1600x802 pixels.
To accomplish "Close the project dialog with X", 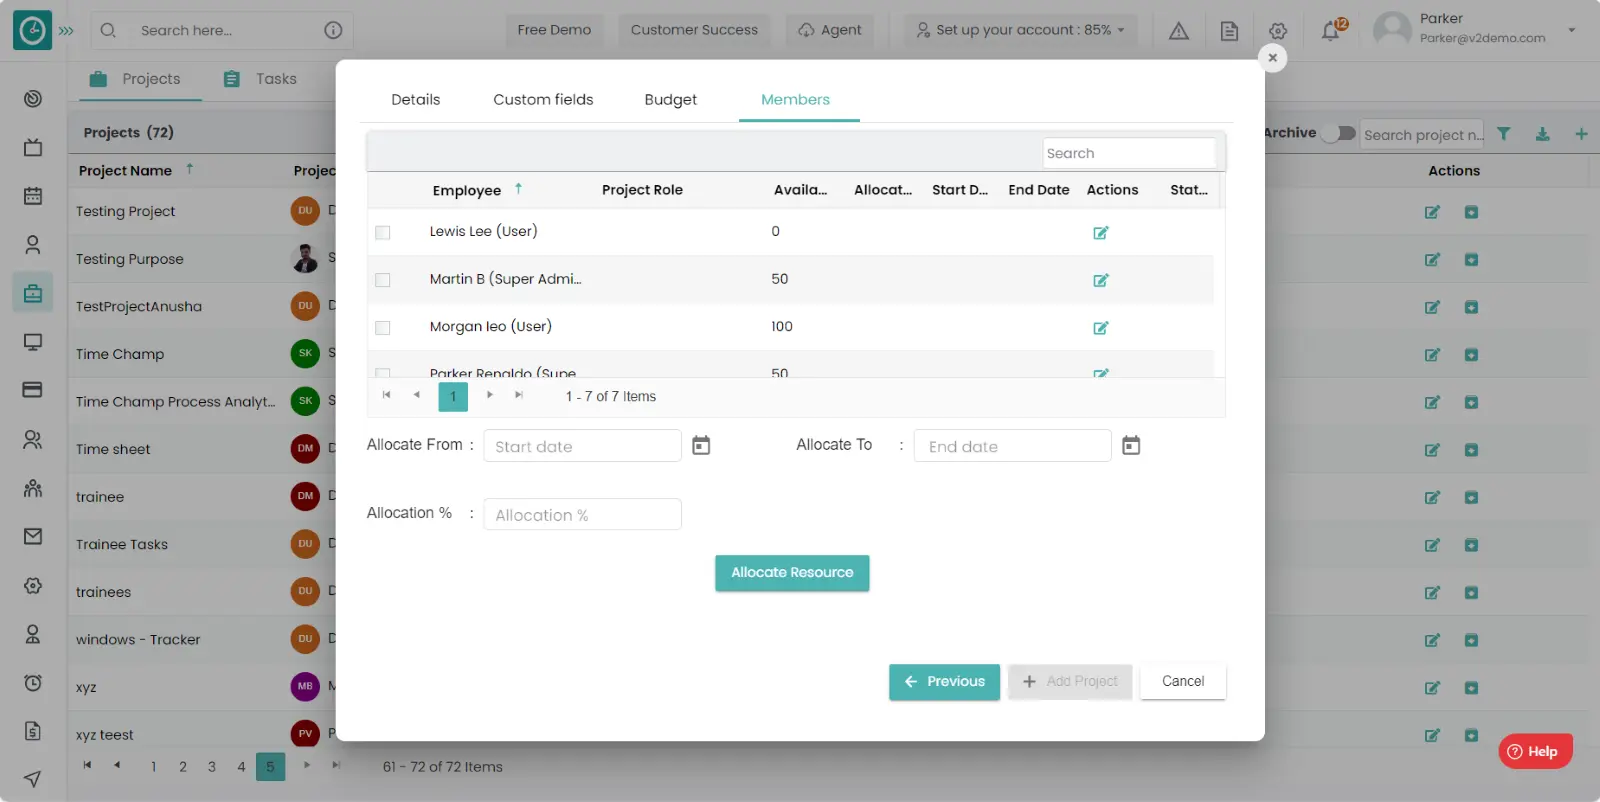I will tap(1272, 58).
